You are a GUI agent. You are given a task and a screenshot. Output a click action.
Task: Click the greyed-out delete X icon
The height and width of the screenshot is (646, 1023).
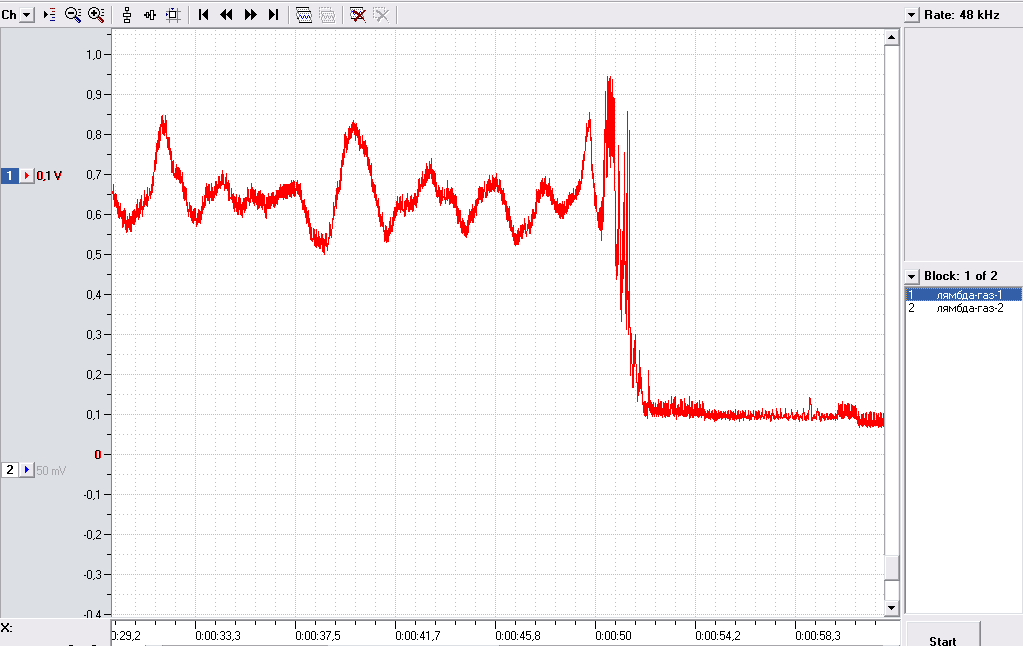[x=381, y=14]
